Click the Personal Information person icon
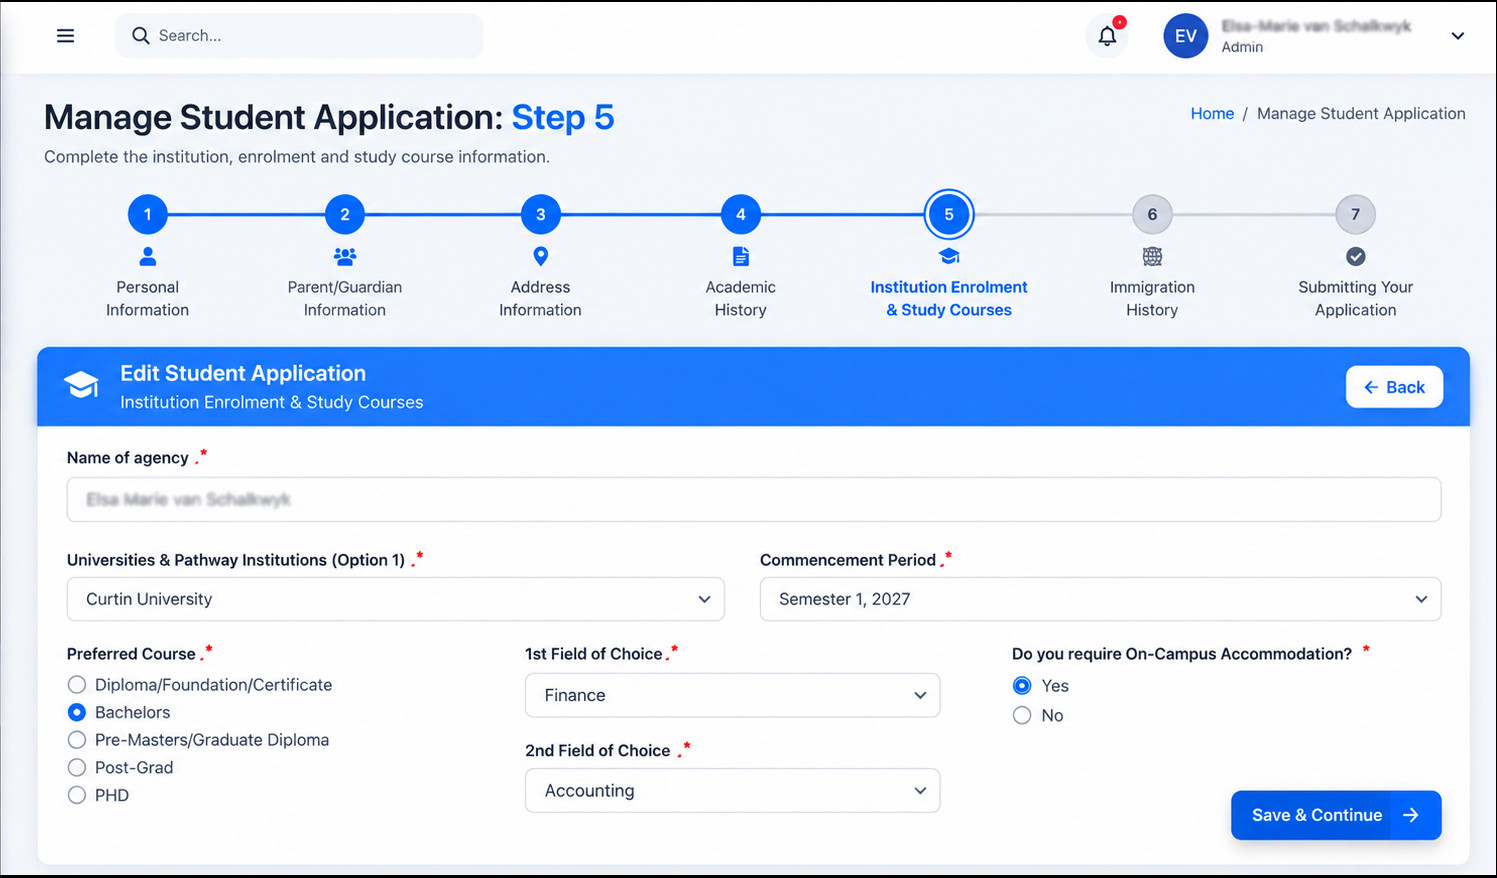 [147, 256]
